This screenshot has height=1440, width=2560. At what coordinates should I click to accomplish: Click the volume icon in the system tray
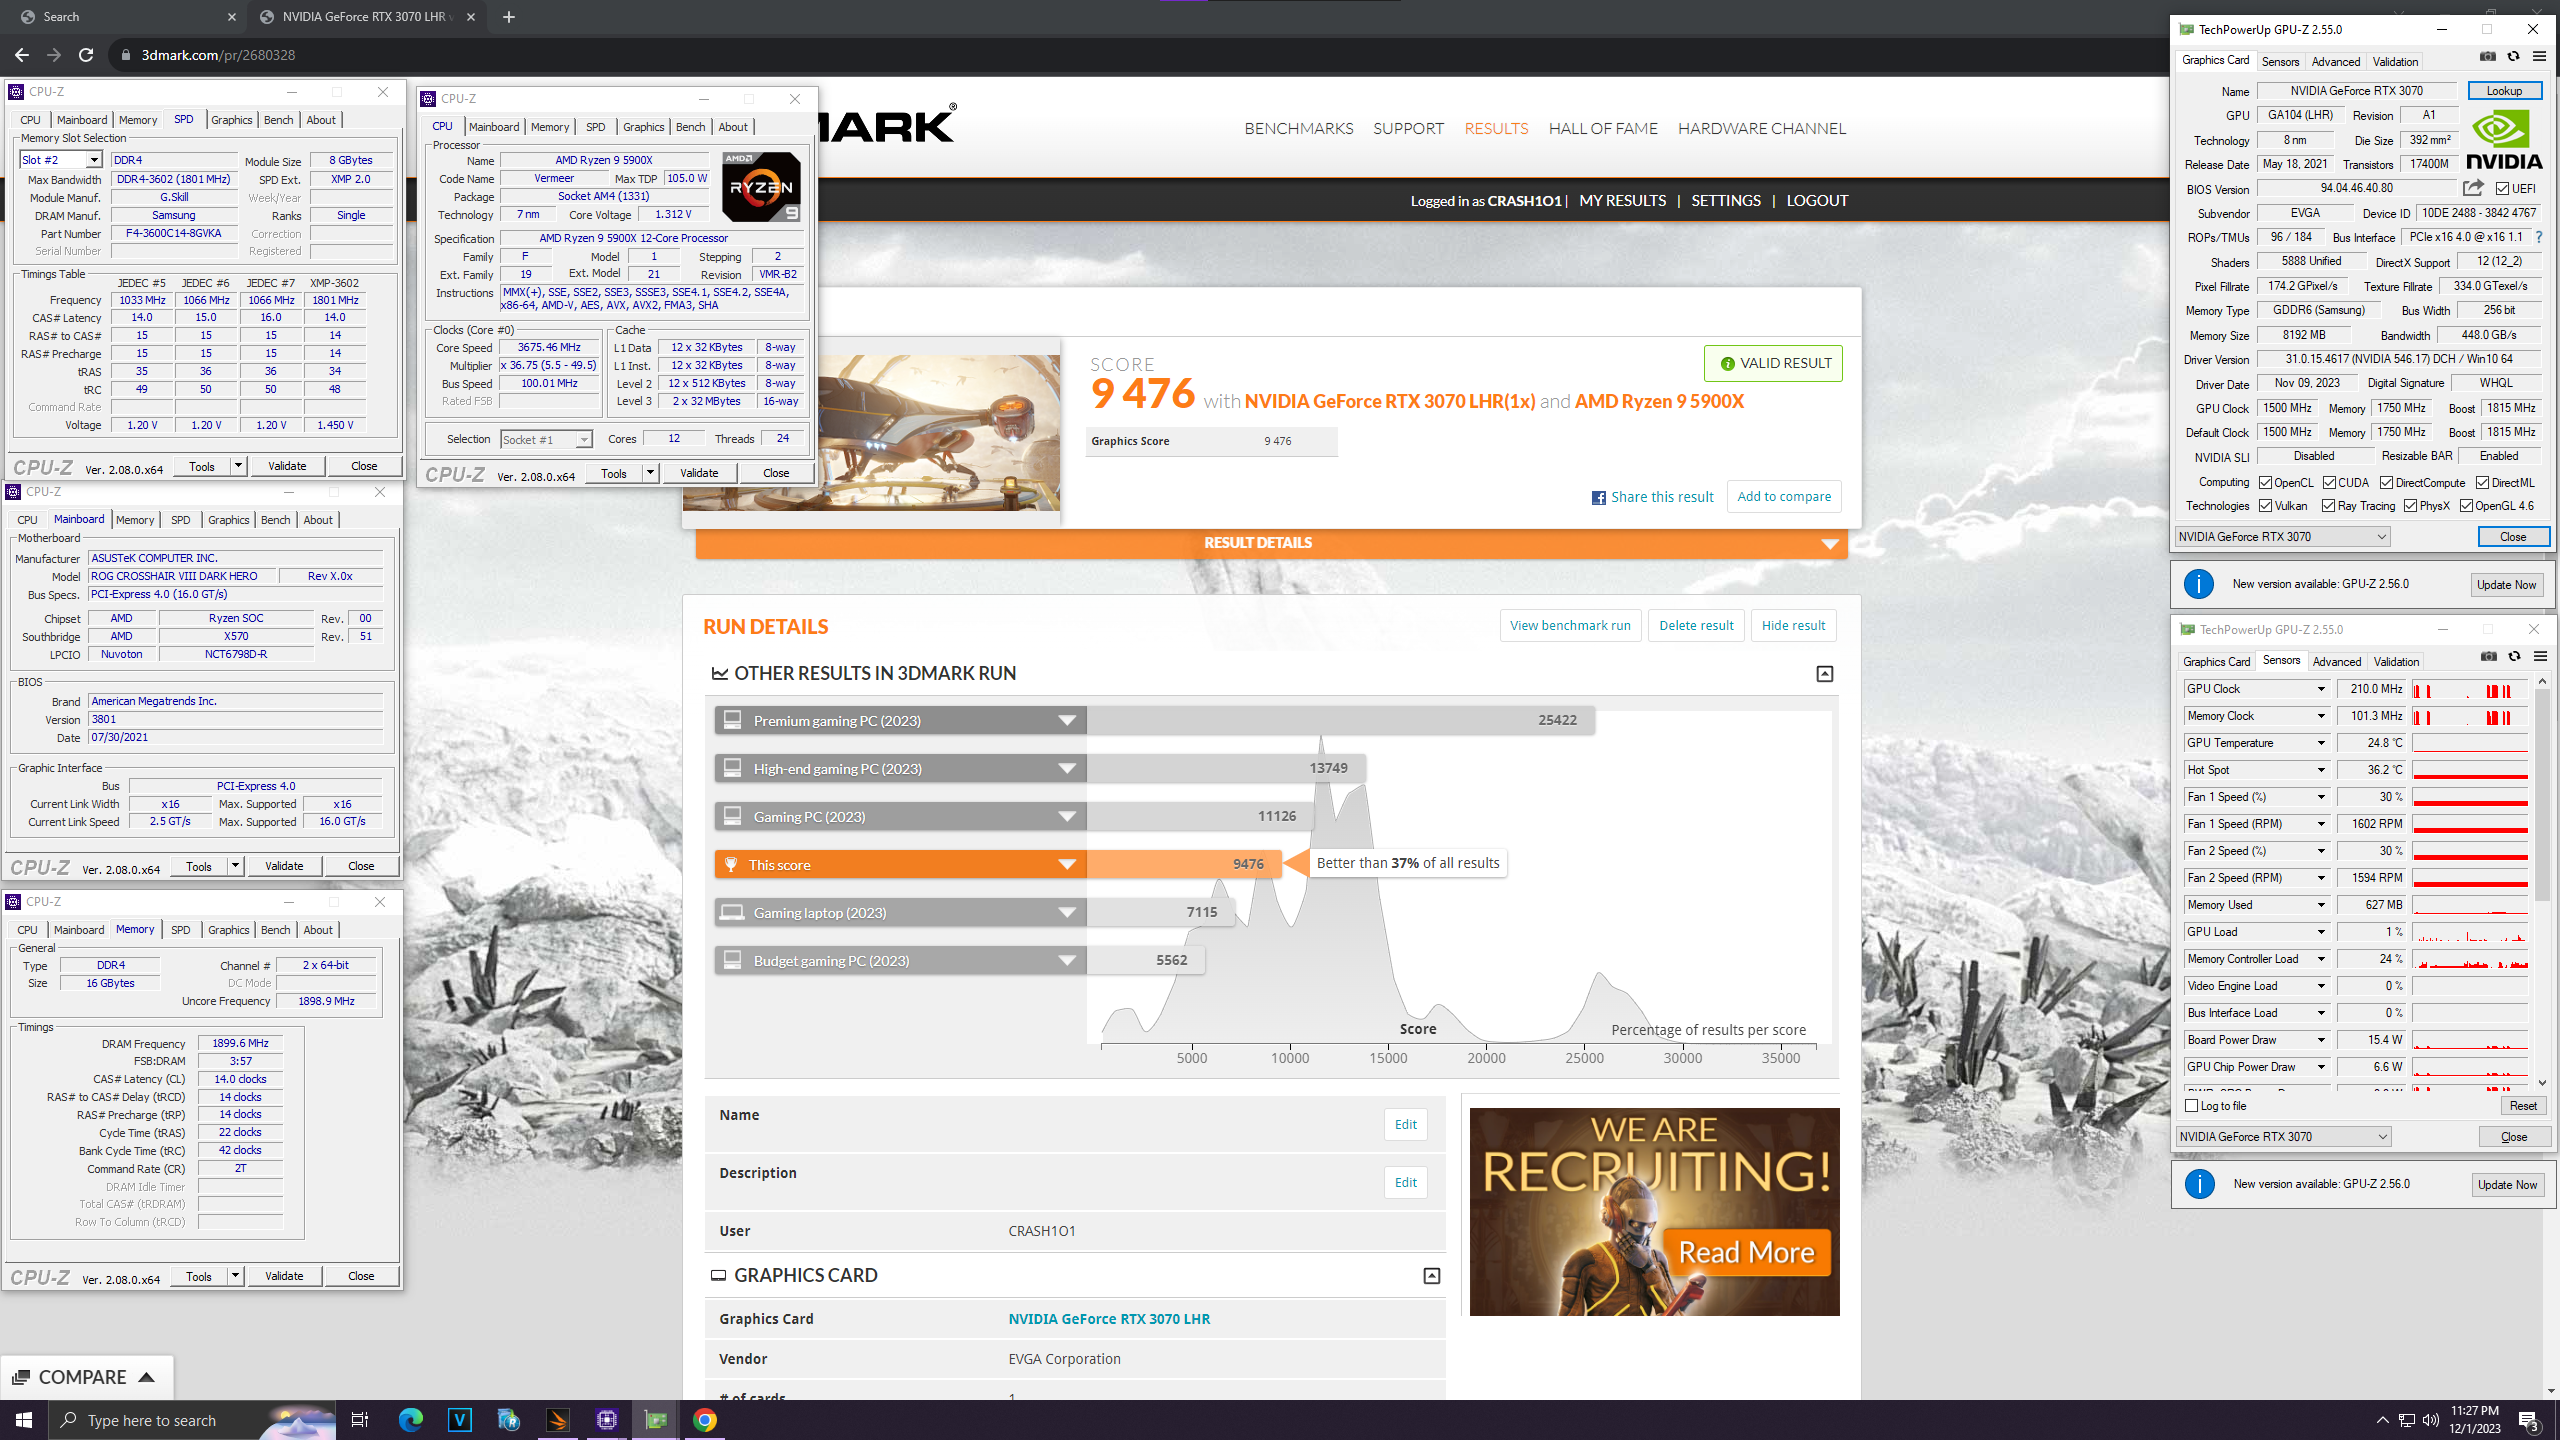point(2430,1420)
